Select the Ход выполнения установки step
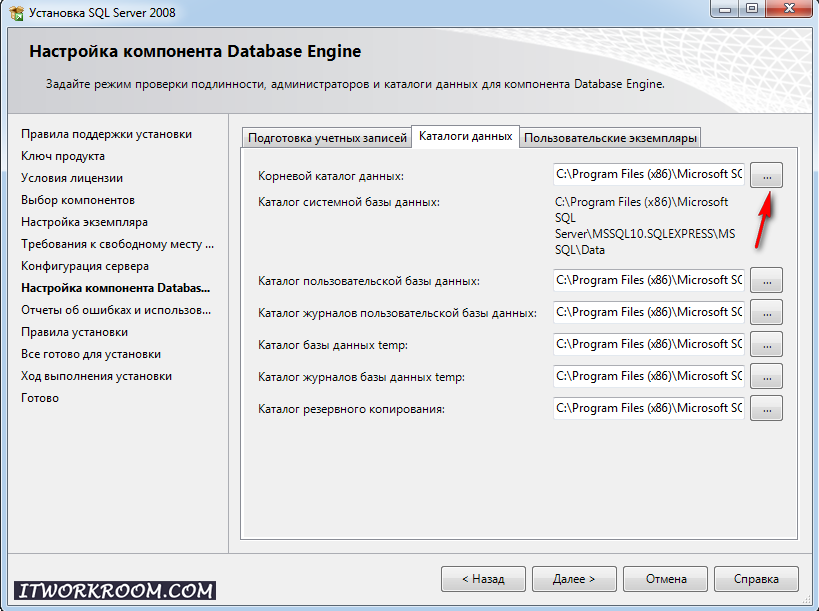This screenshot has height=611, width=819. point(96,376)
